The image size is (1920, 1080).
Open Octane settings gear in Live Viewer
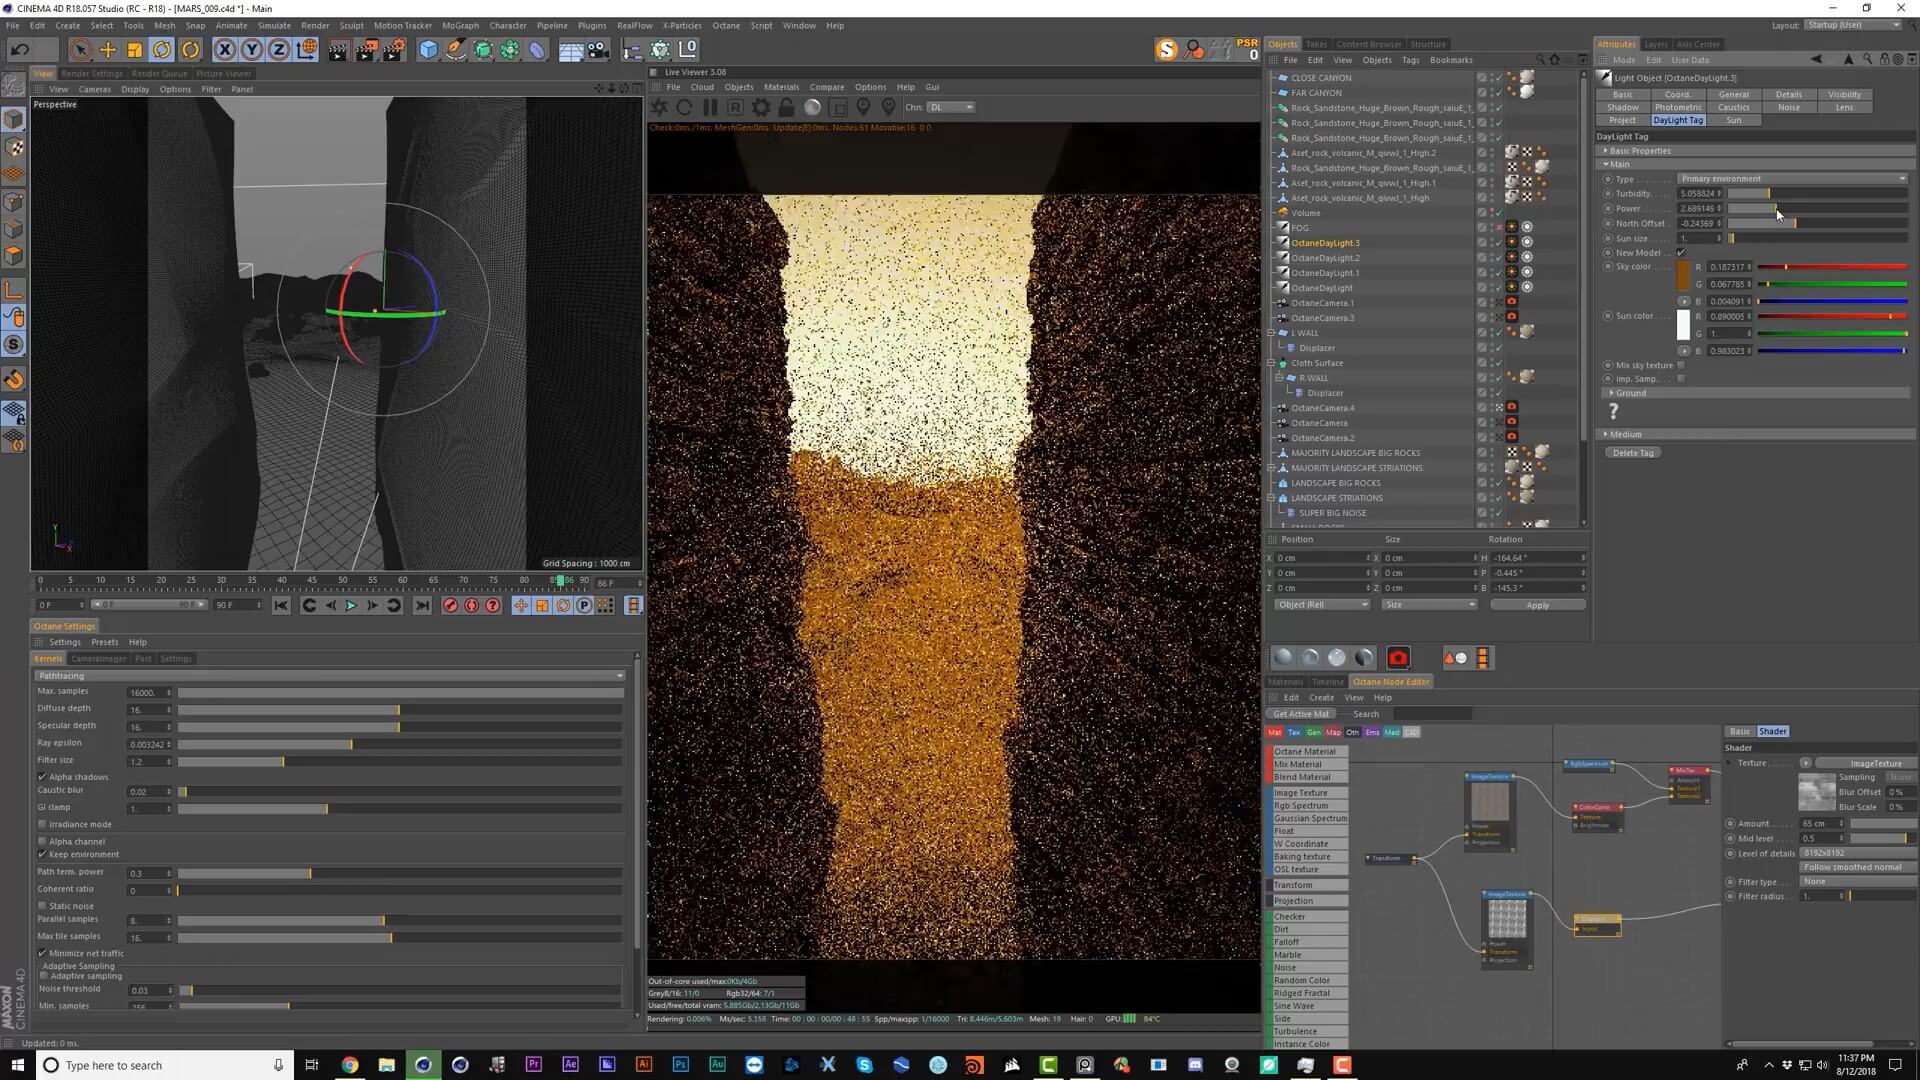pyautogui.click(x=761, y=107)
